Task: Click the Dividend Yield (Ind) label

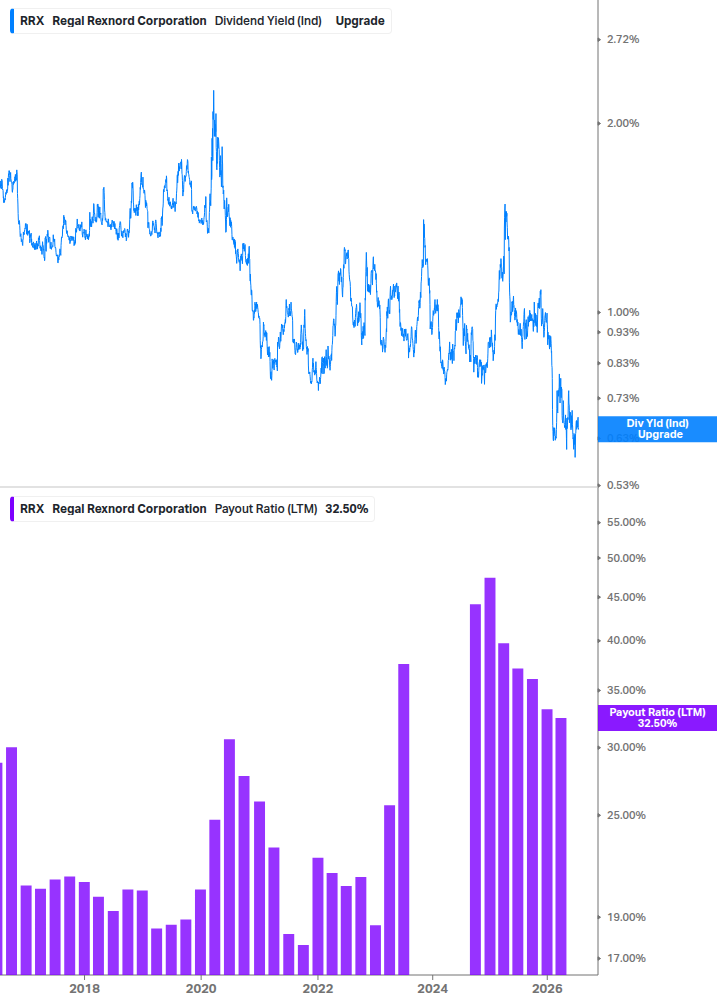Action: [268, 21]
